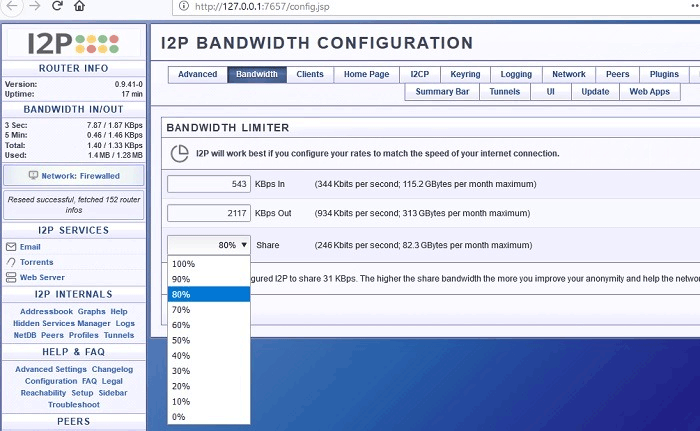Select 100% from the share list
The image size is (700, 431).
click(x=209, y=264)
